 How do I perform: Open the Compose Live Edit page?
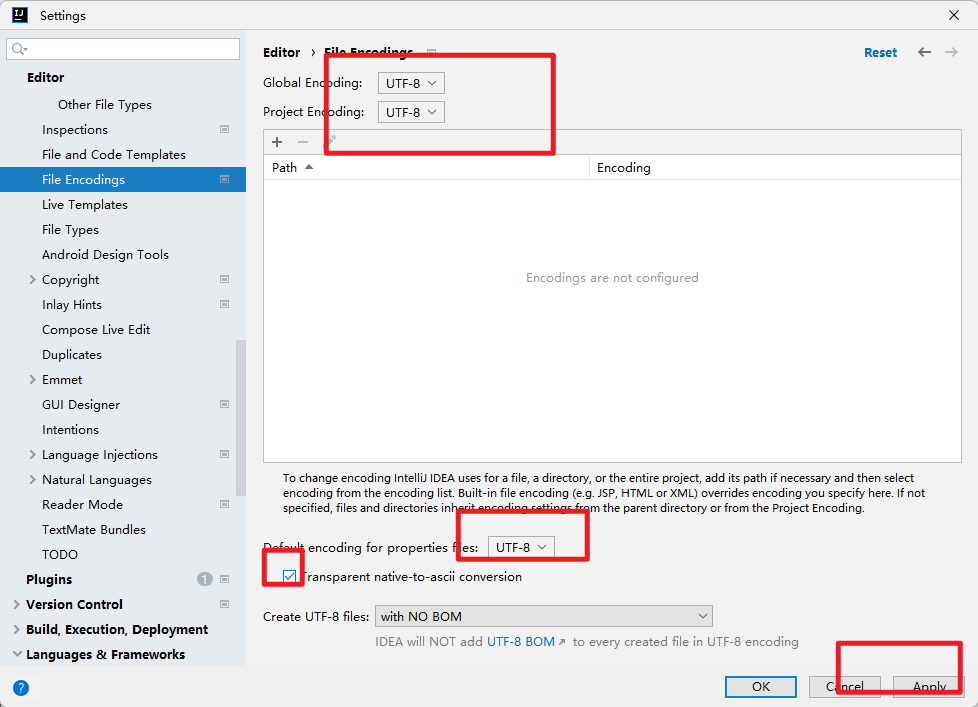pos(96,329)
